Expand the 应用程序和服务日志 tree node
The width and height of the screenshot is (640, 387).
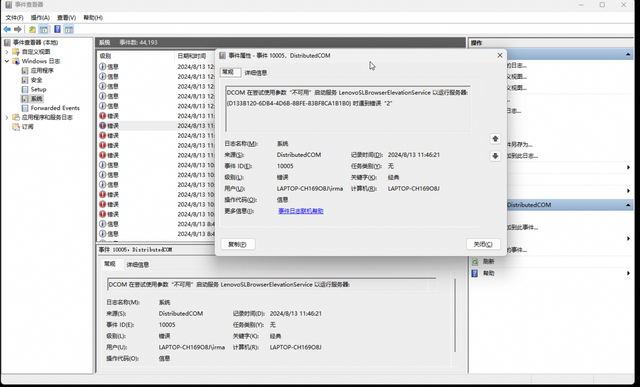[x=7, y=118]
